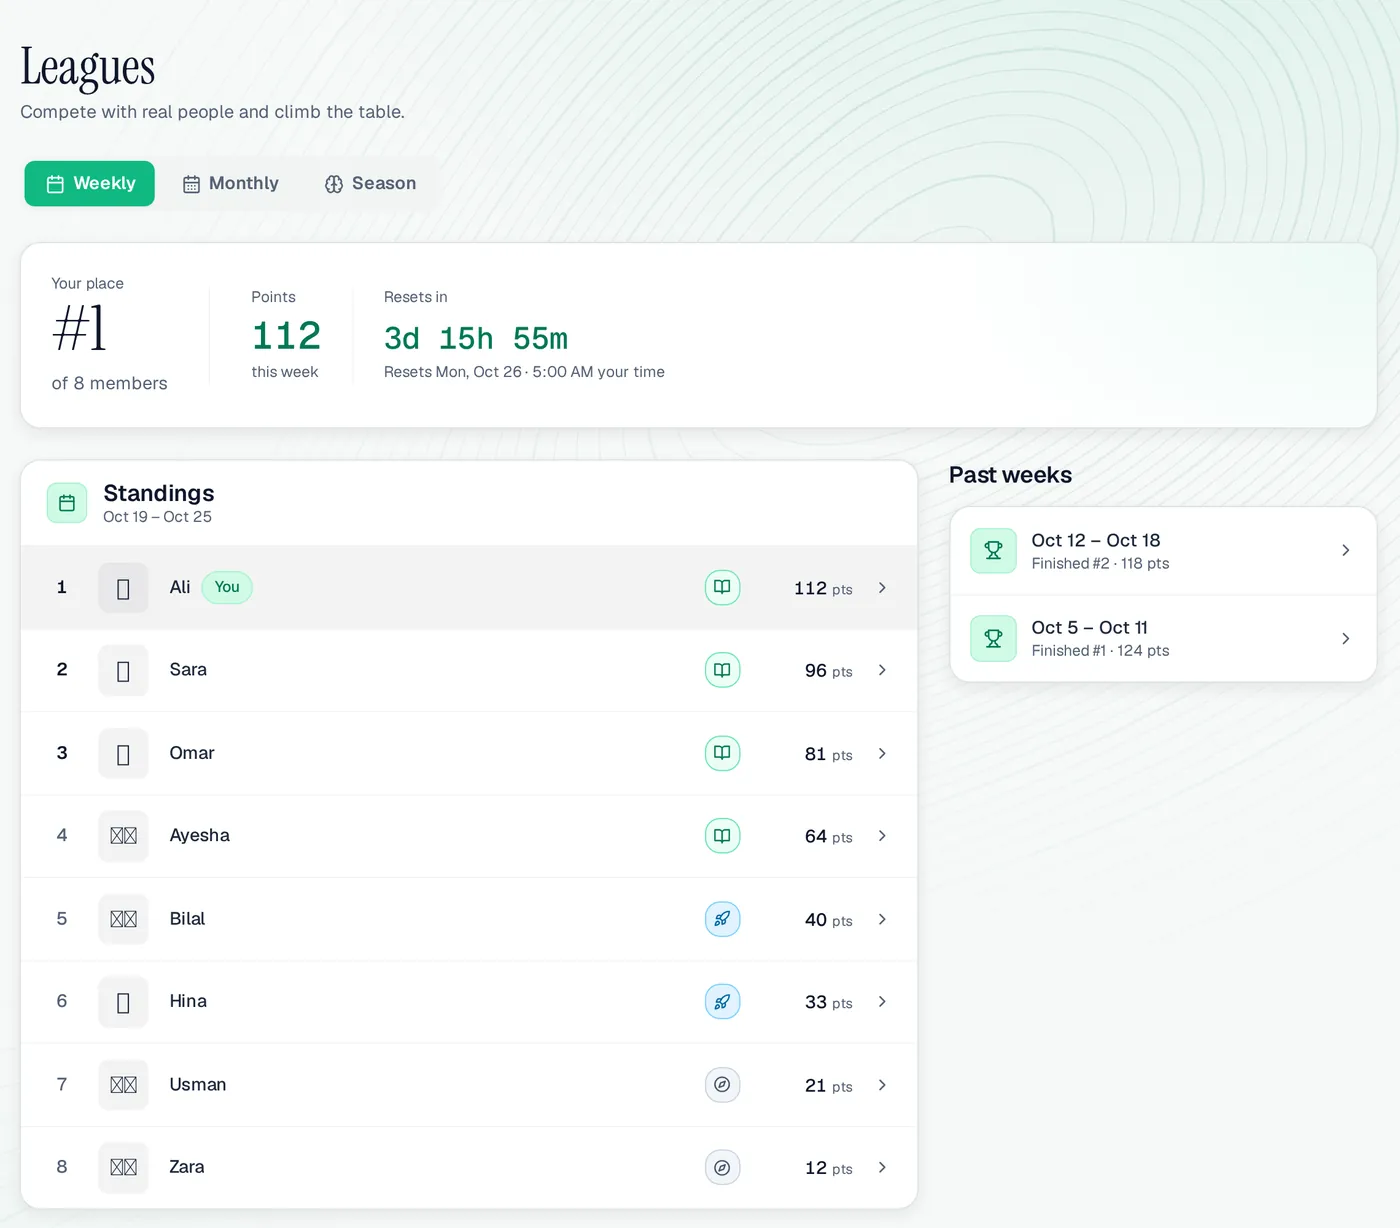Expand Sara's row using its chevron
Viewport: 1400px width, 1228px height.
coord(882,670)
